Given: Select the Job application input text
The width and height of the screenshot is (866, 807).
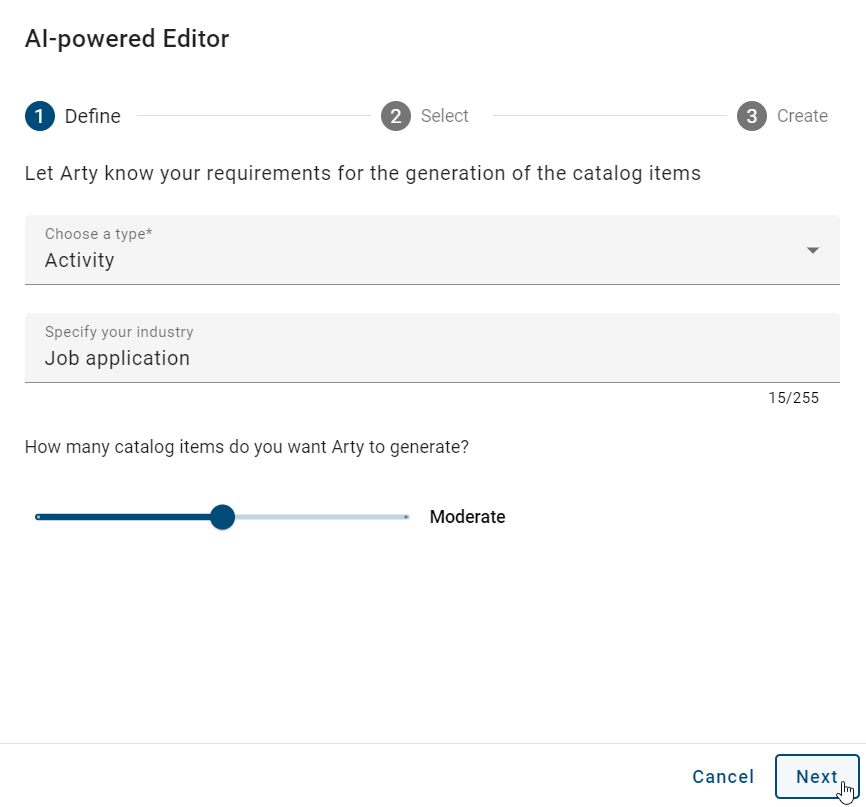Looking at the screenshot, I should coord(117,358).
